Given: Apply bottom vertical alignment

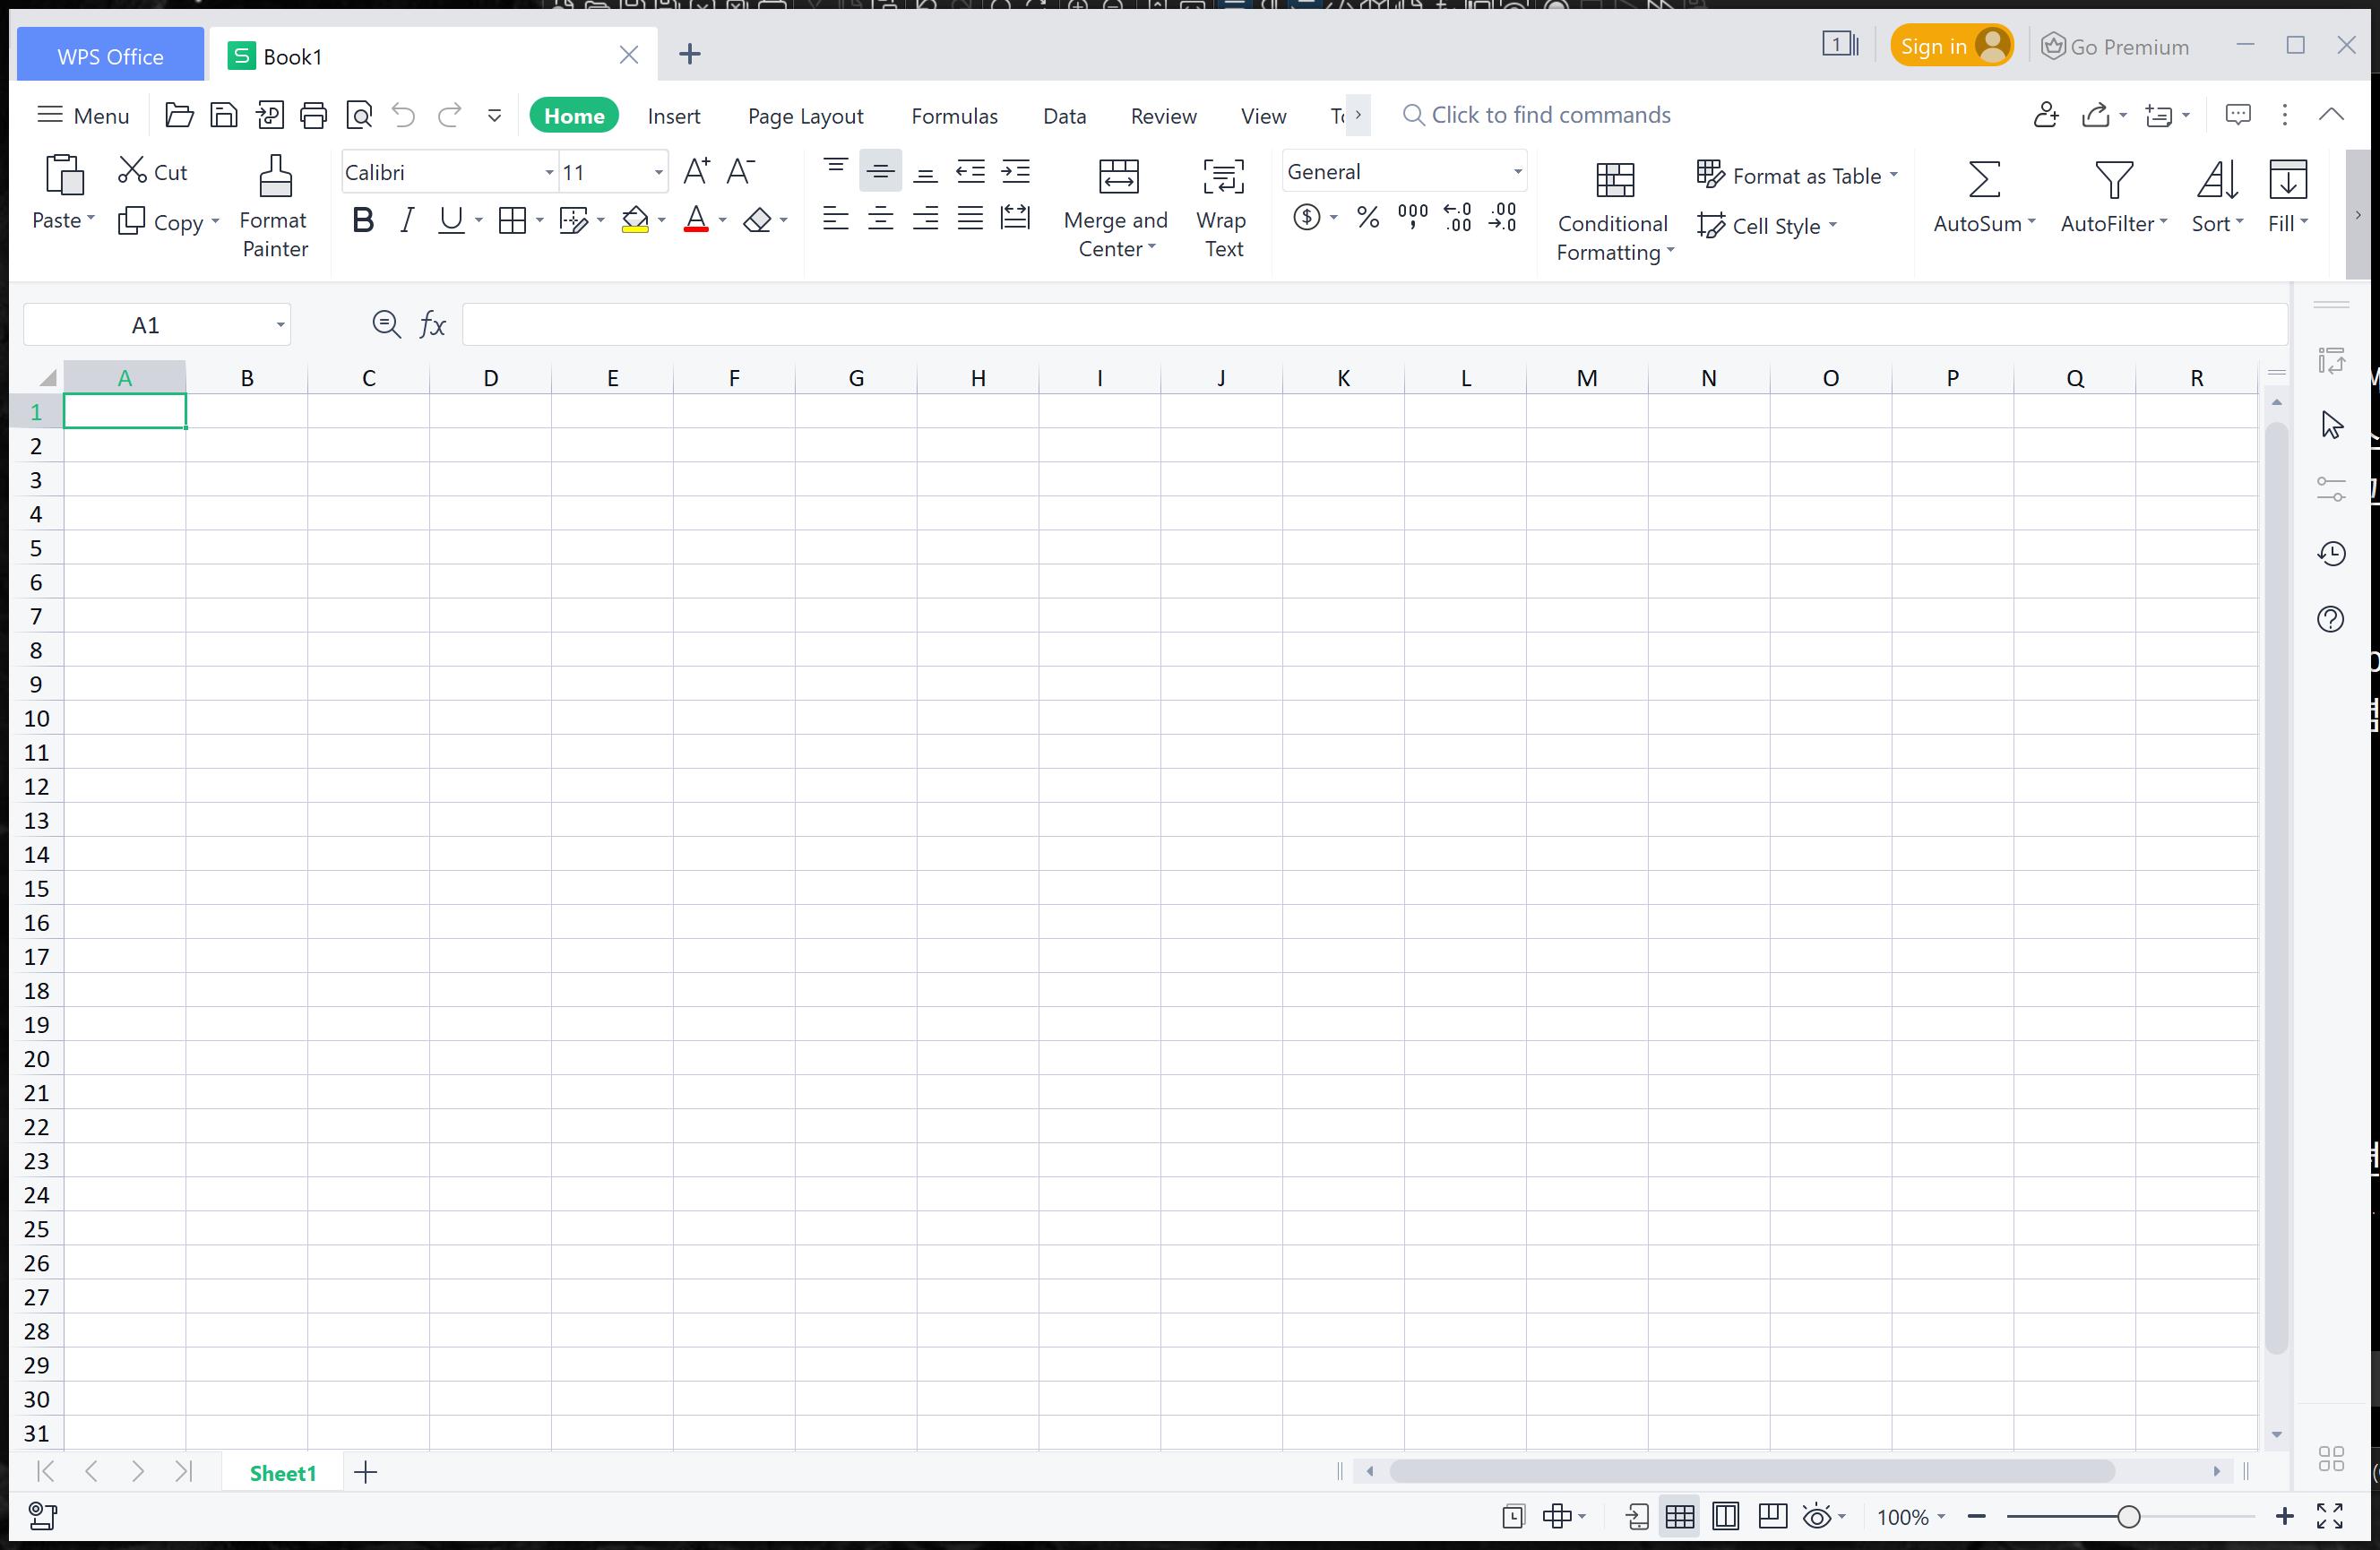Looking at the screenshot, I should click(926, 171).
